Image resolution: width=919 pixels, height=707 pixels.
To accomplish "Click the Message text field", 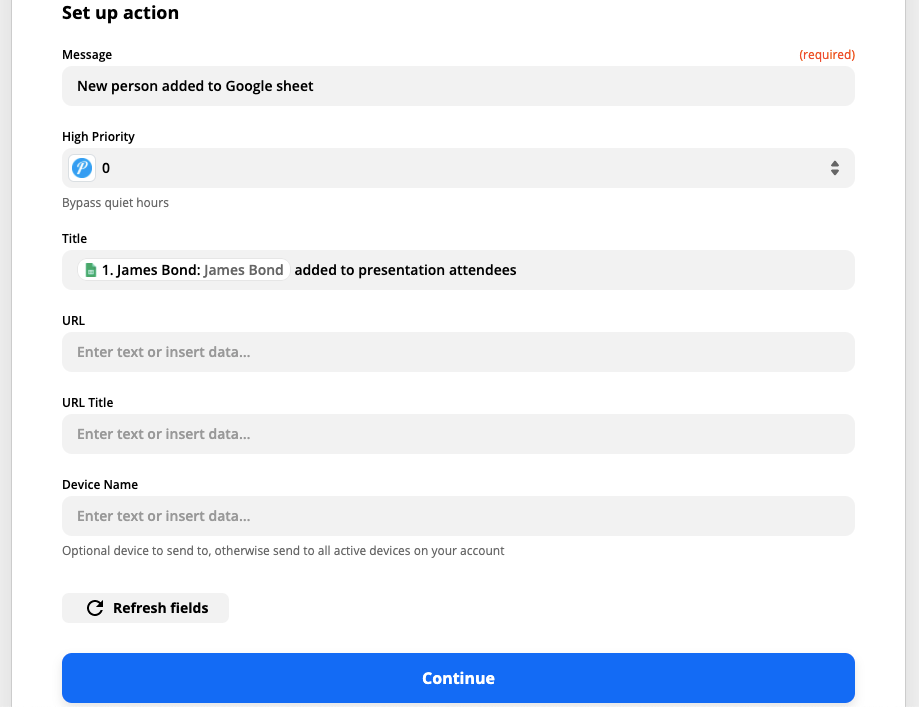I will tap(458, 86).
